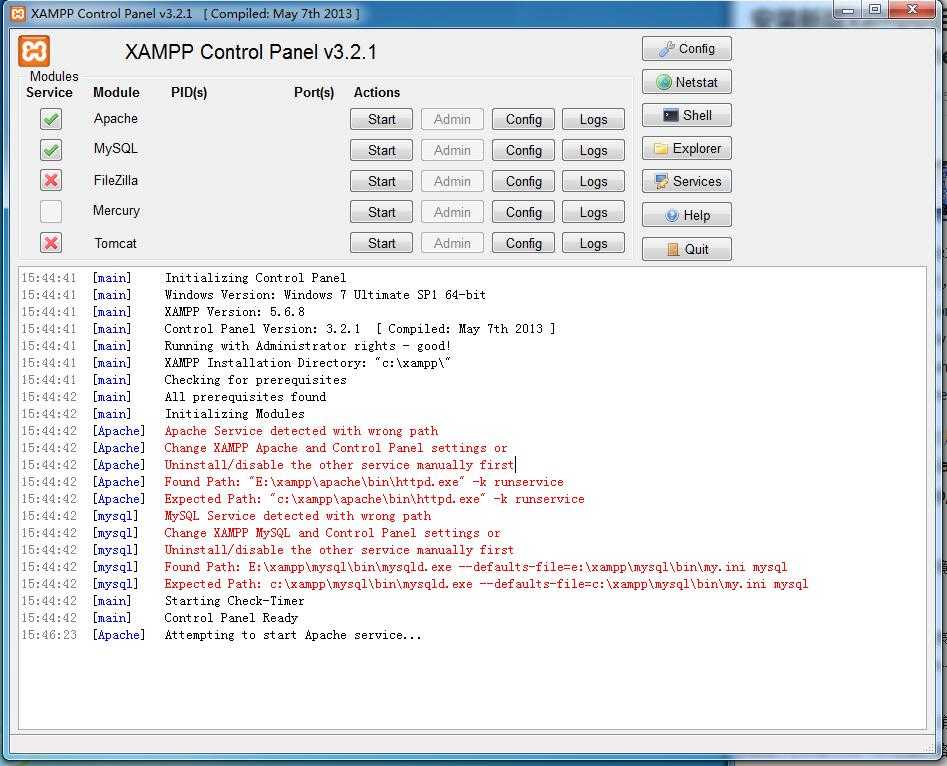Open the Mercury Logs menu
Image resolution: width=947 pixels, height=766 pixels.
(x=593, y=213)
